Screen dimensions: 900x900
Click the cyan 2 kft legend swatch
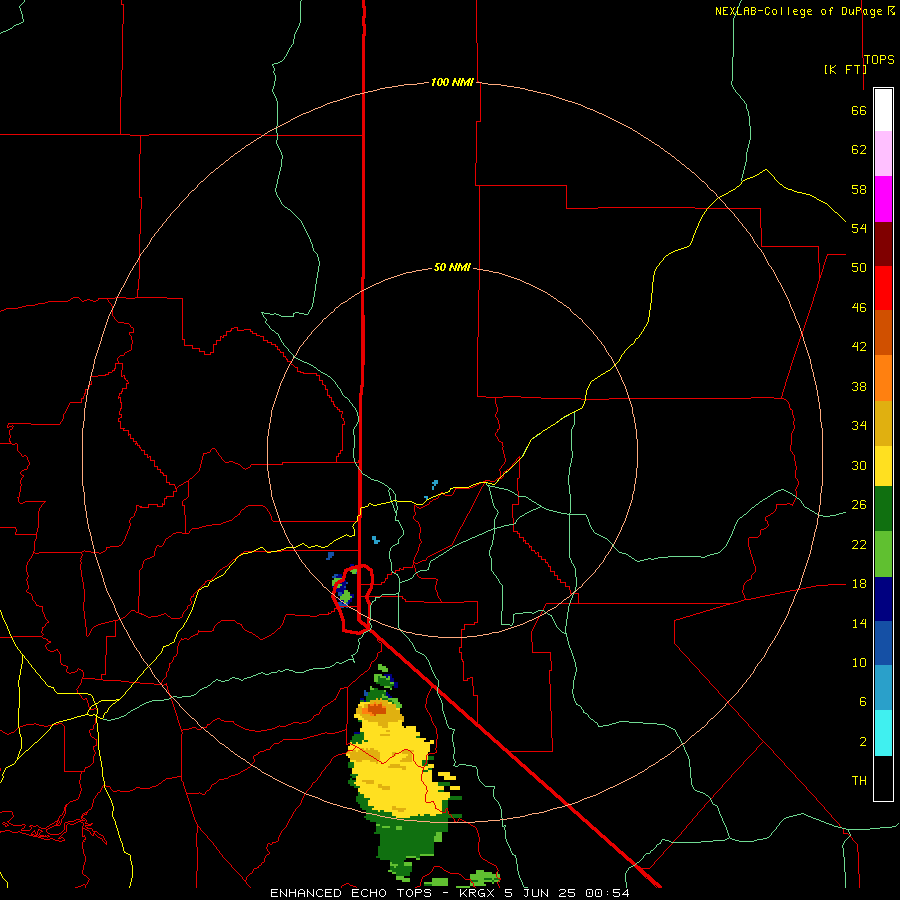(x=883, y=733)
